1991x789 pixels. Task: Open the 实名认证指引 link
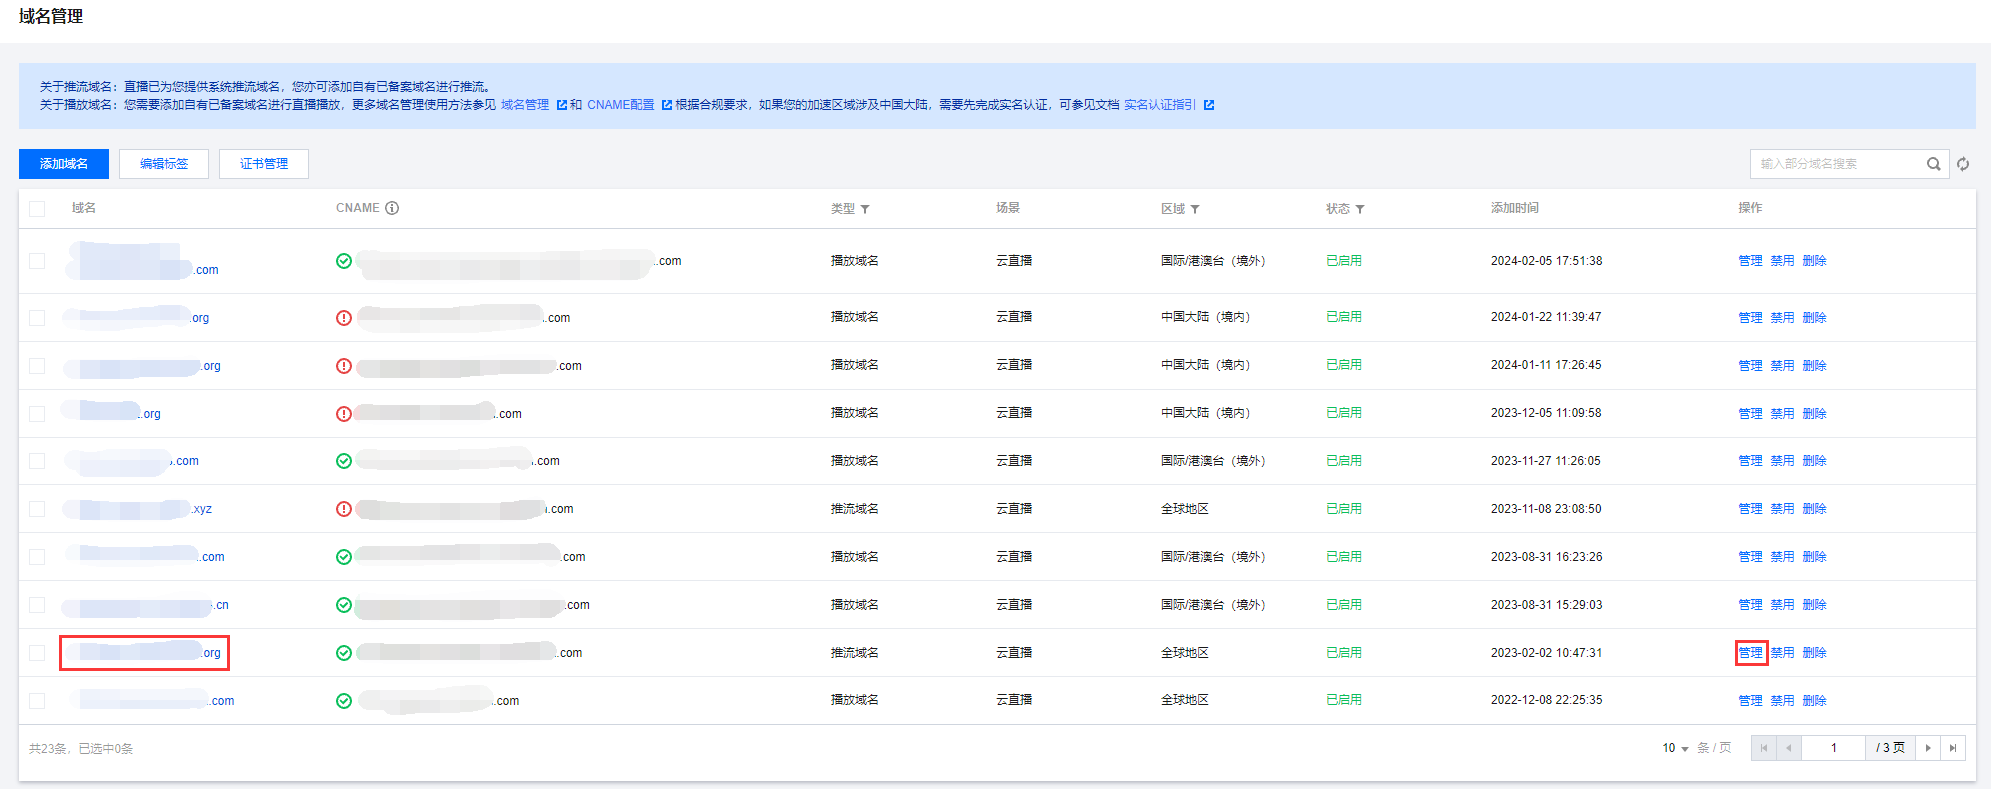1160,105
